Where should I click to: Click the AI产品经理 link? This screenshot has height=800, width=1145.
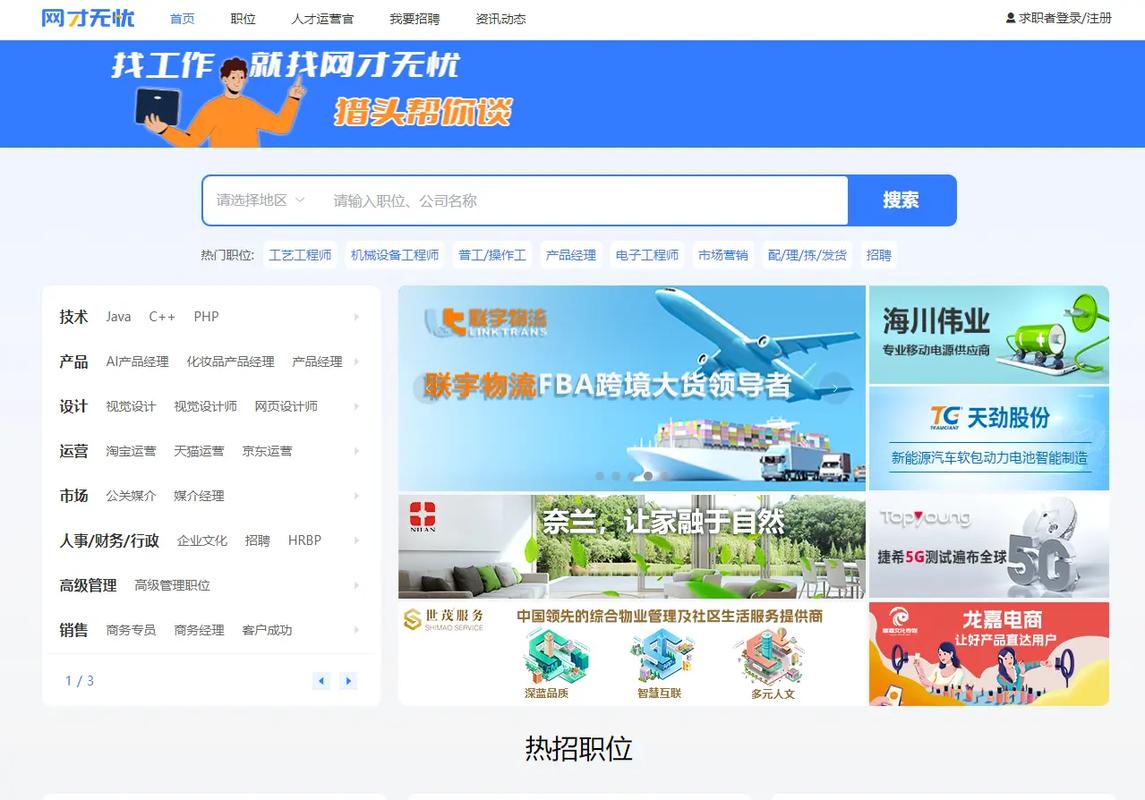coord(137,361)
